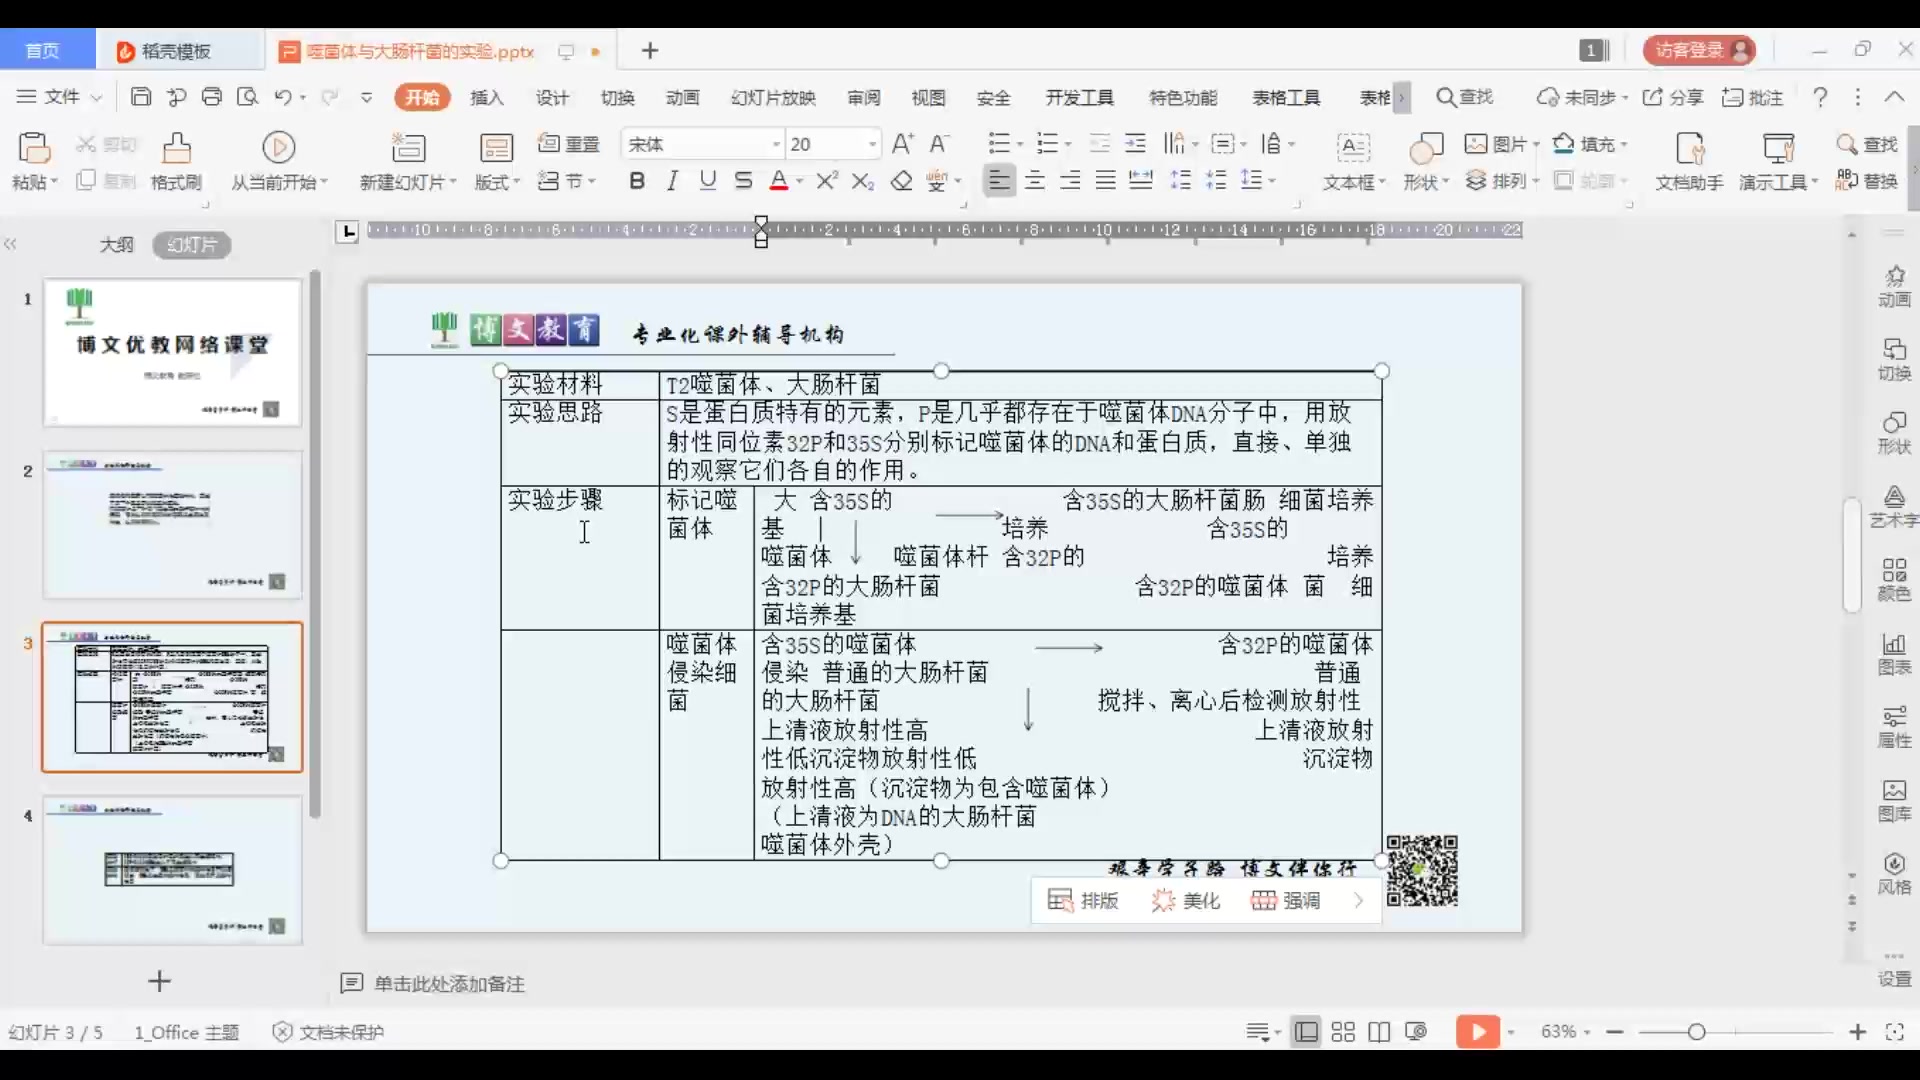Toggle bold formatting on selected text
1920x1080 pixels.
coord(637,180)
